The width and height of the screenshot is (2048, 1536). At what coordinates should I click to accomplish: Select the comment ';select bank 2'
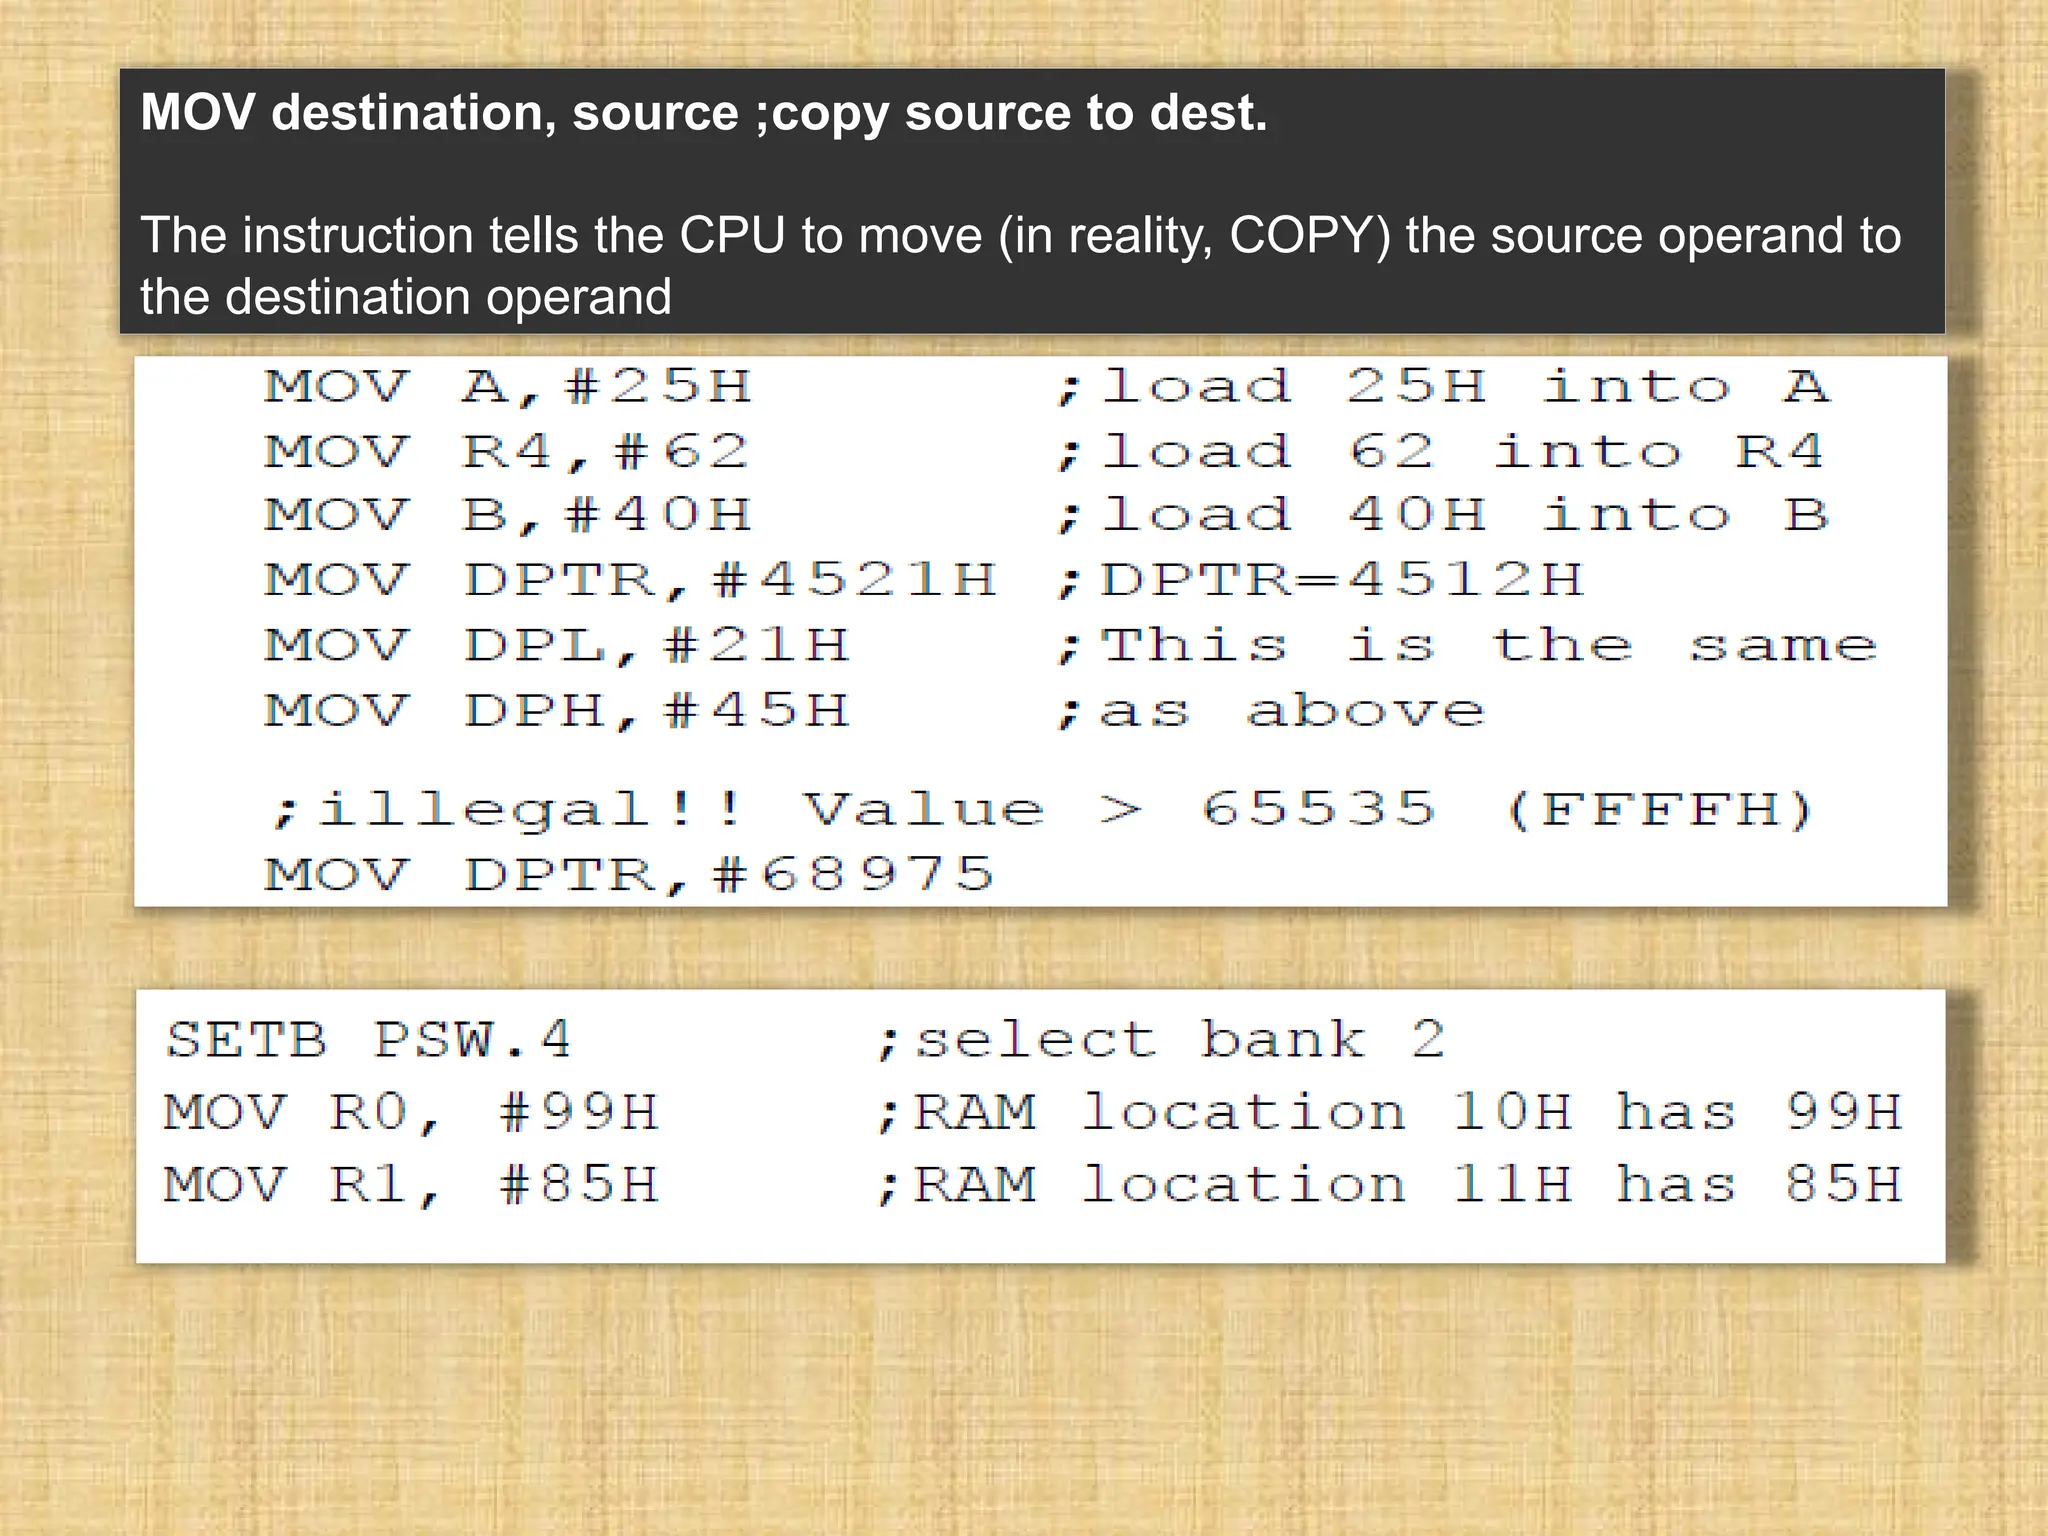pos(1160,1040)
